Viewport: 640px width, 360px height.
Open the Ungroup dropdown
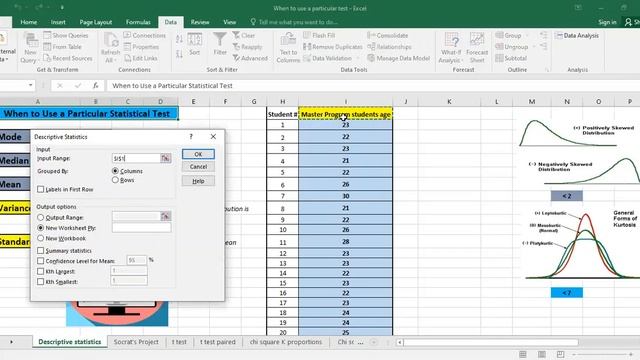click(532, 47)
